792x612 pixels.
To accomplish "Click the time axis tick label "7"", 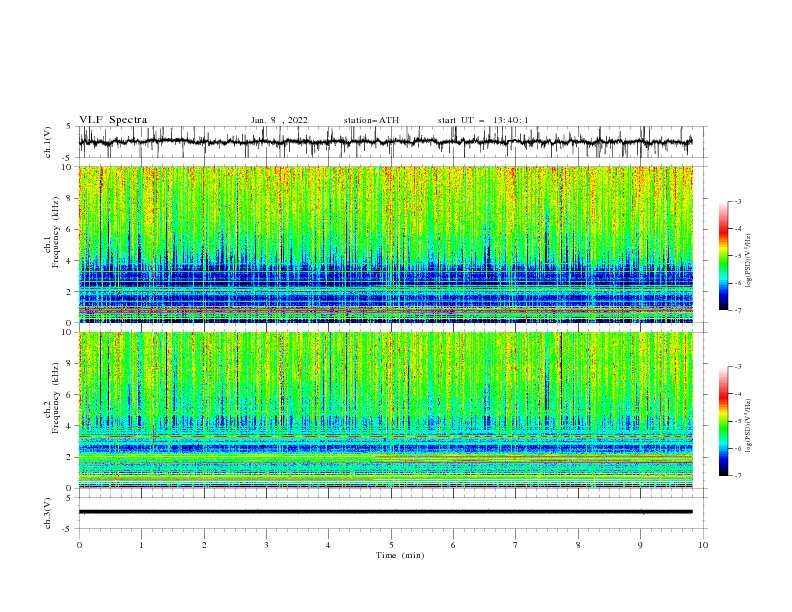I will click(516, 545).
